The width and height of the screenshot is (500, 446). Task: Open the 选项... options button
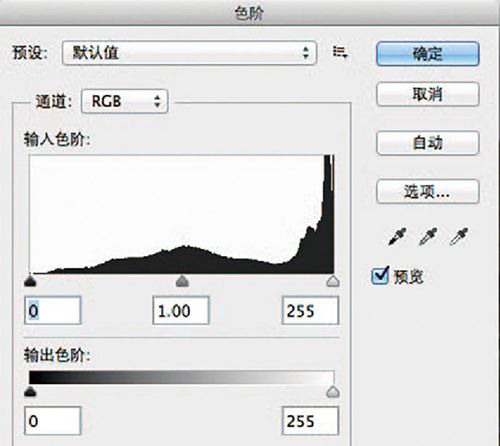[428, 191]
